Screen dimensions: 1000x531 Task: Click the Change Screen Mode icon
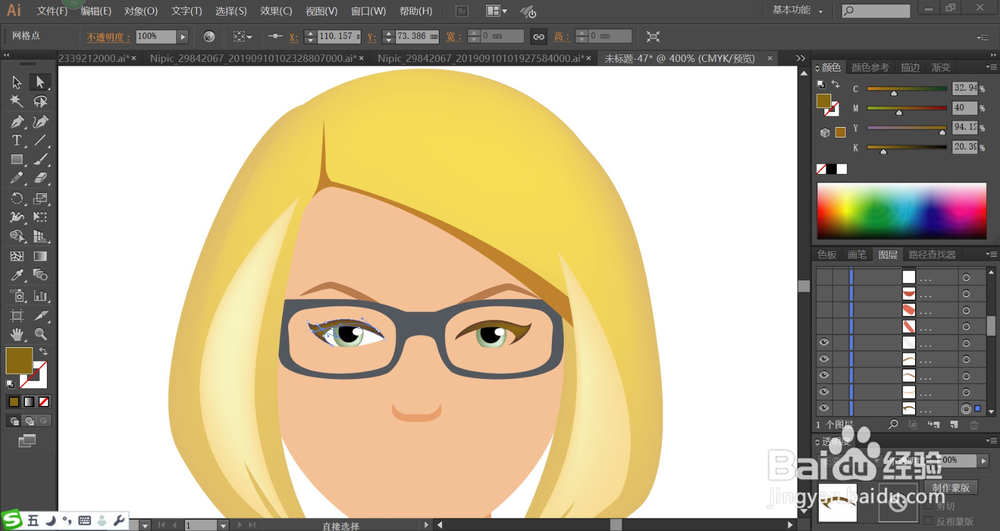pos(27,440)
